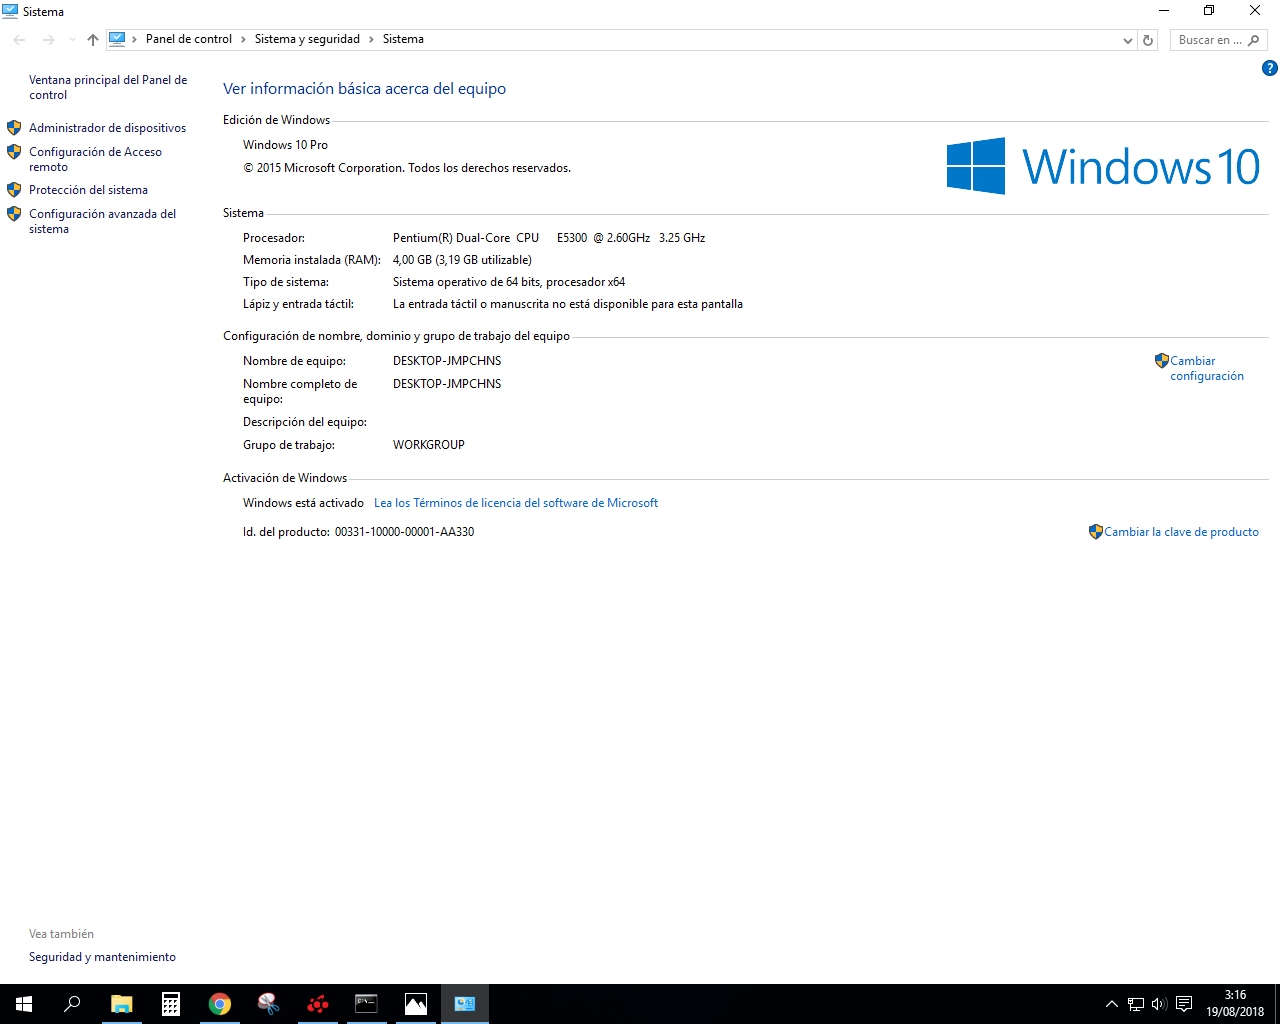Screen dimensions: 1280x1024
Task: Open the red dots app on taskbar
Action: tap(317, 1004)
